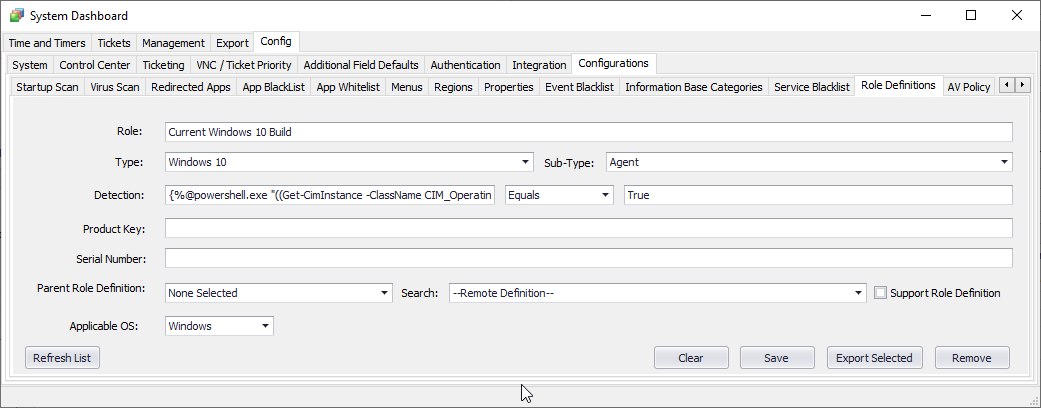Select the Applicable OS dropdown
Viewport: 1041px width, 408px height.
point(218,326)
